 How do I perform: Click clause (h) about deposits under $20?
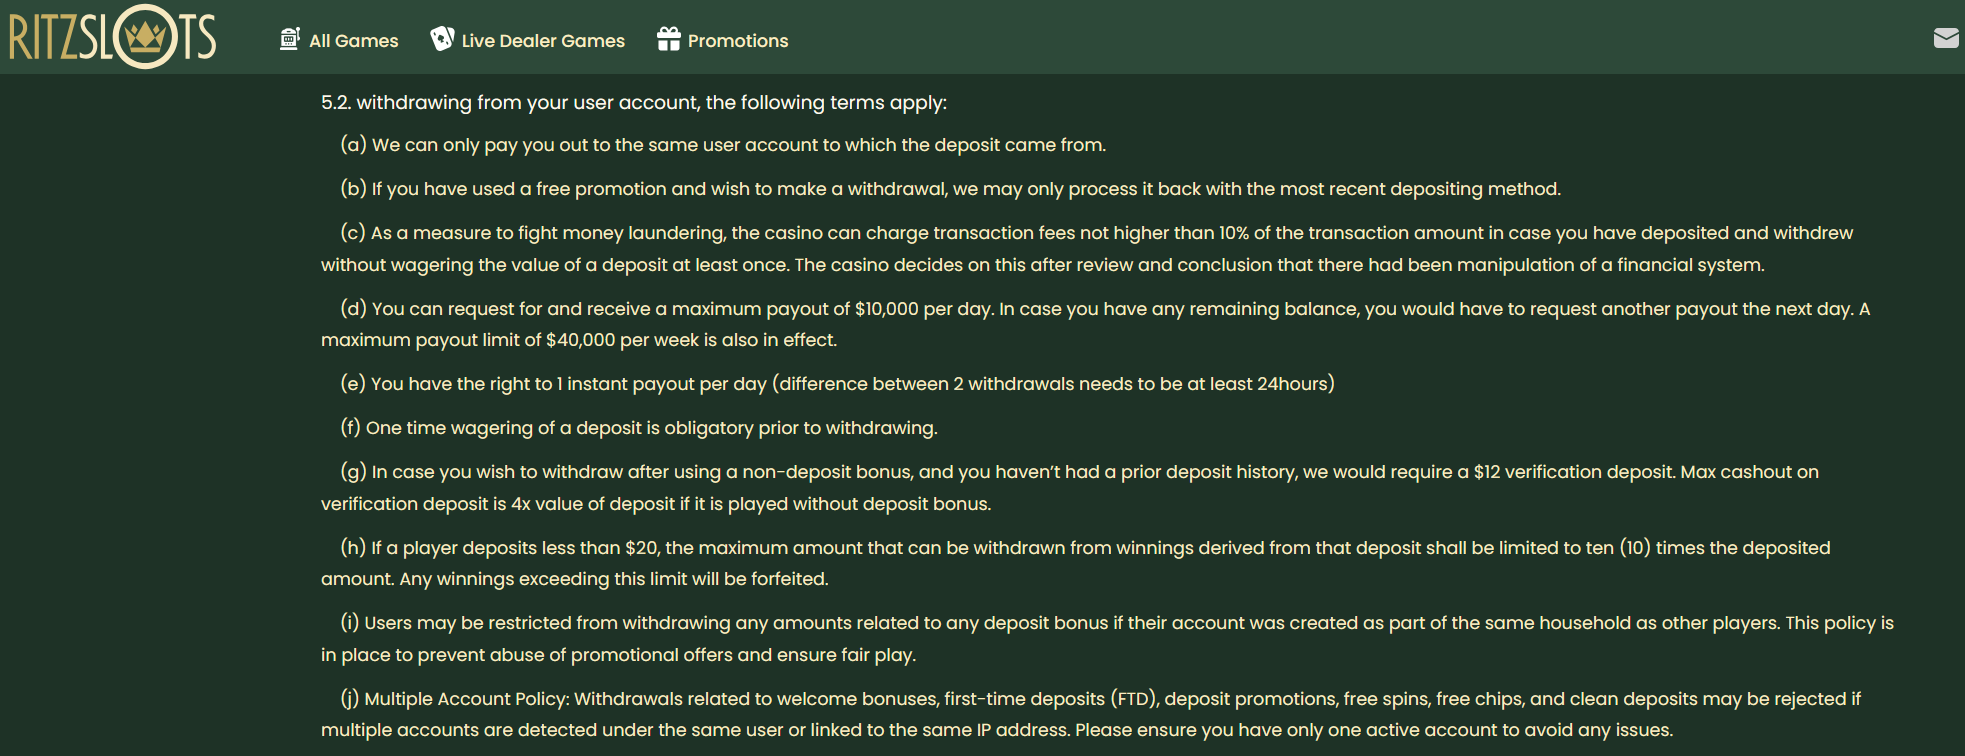coord(1076,563)
